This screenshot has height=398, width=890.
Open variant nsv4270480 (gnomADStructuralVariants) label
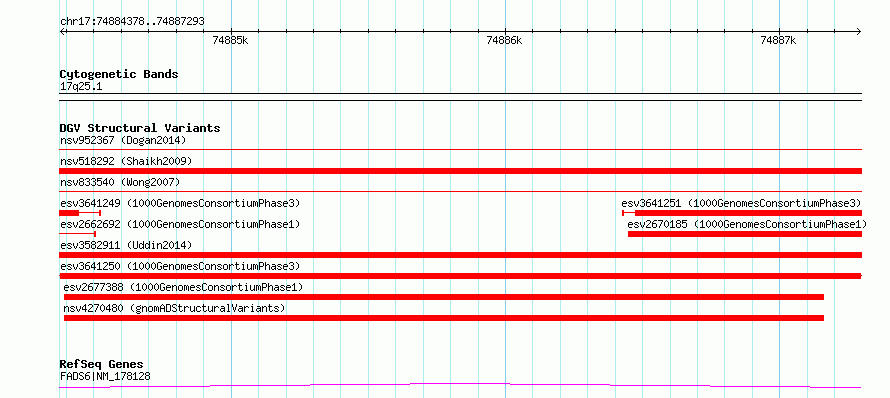pos(174,308)
